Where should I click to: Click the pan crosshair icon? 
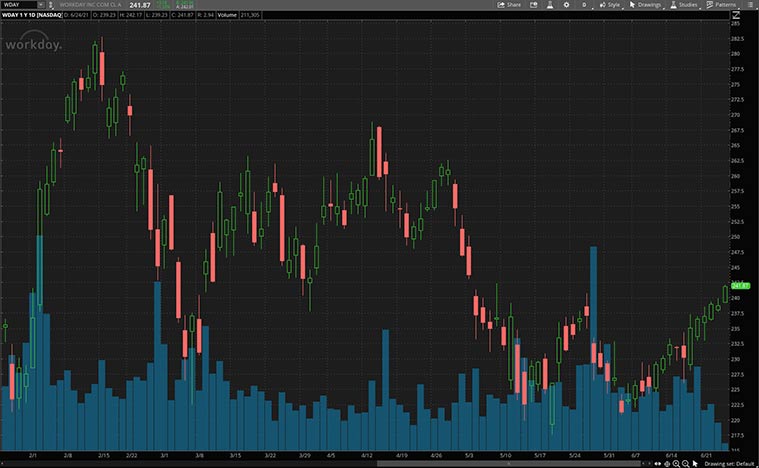pyautogui.click(x=667, y=464)
